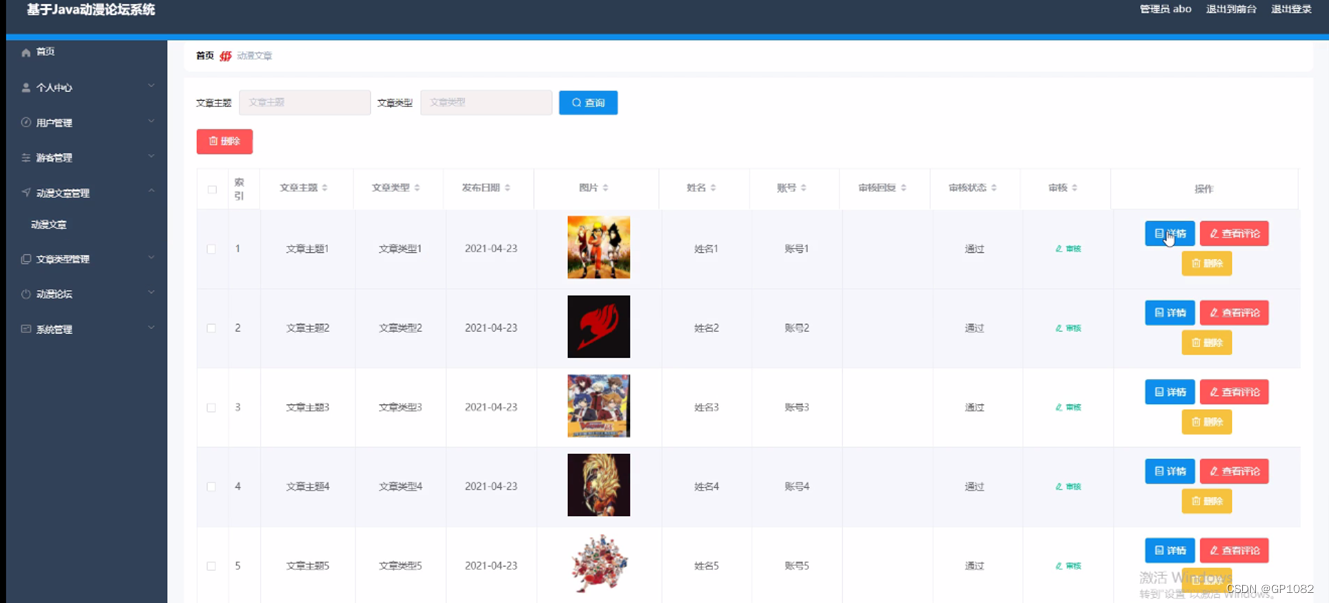Expand the 文章类型管理 sidebar menu
Screen dimensions: 1329x603
(85, 258)
